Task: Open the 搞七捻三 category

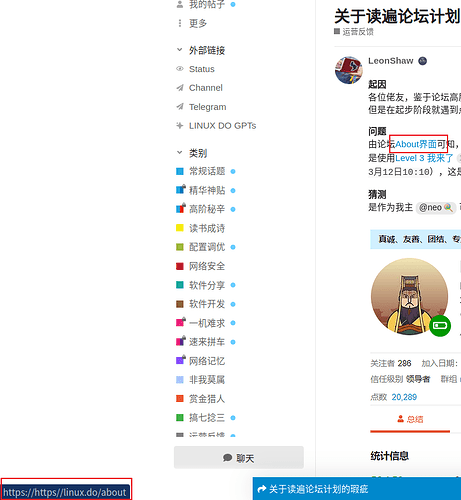Action: (x=207, y=418)
